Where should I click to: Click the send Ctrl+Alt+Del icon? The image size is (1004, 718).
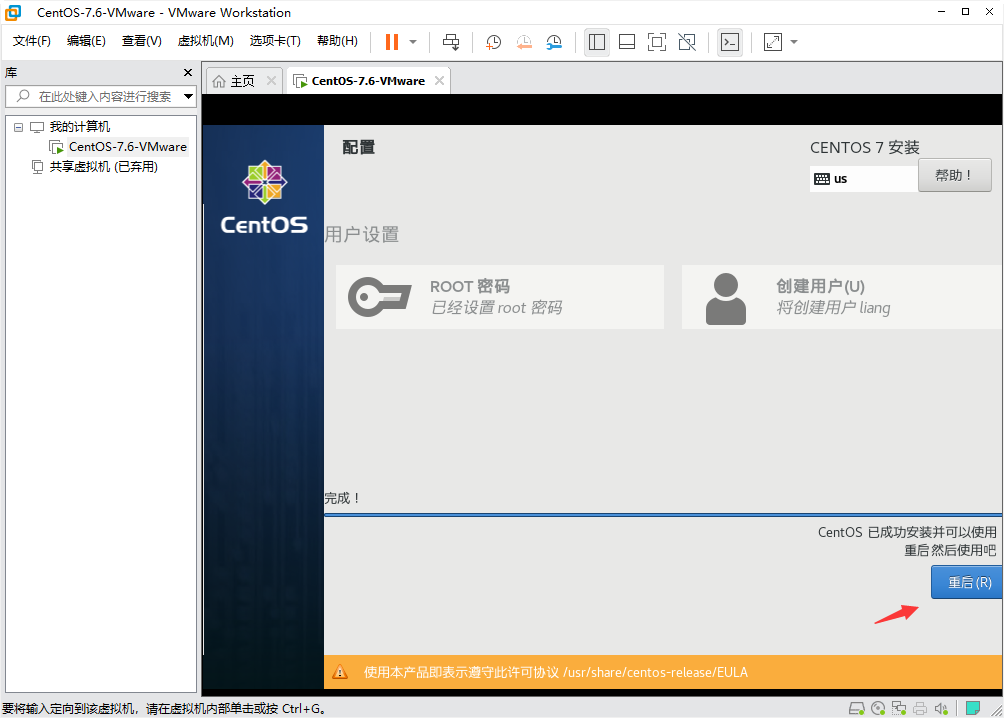[x=451, y=42]
